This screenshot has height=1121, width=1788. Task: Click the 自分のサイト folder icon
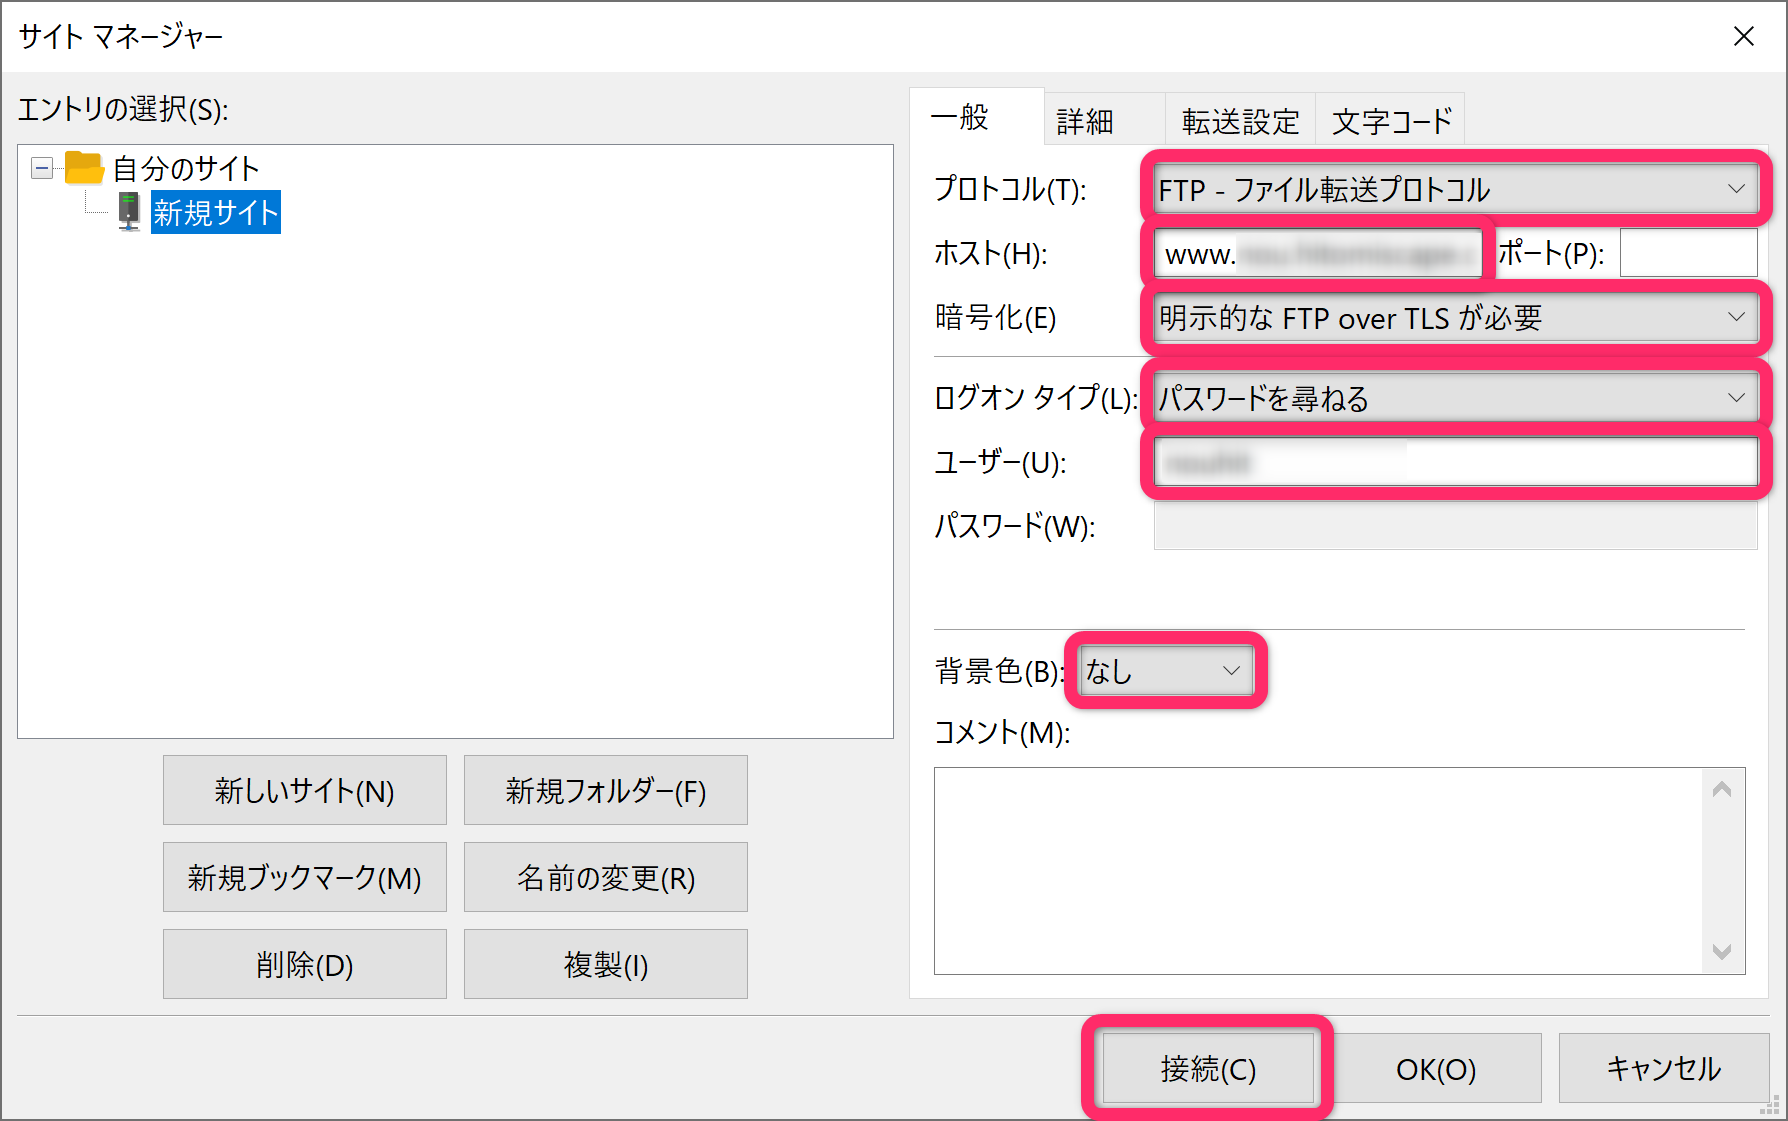(84, 168)
